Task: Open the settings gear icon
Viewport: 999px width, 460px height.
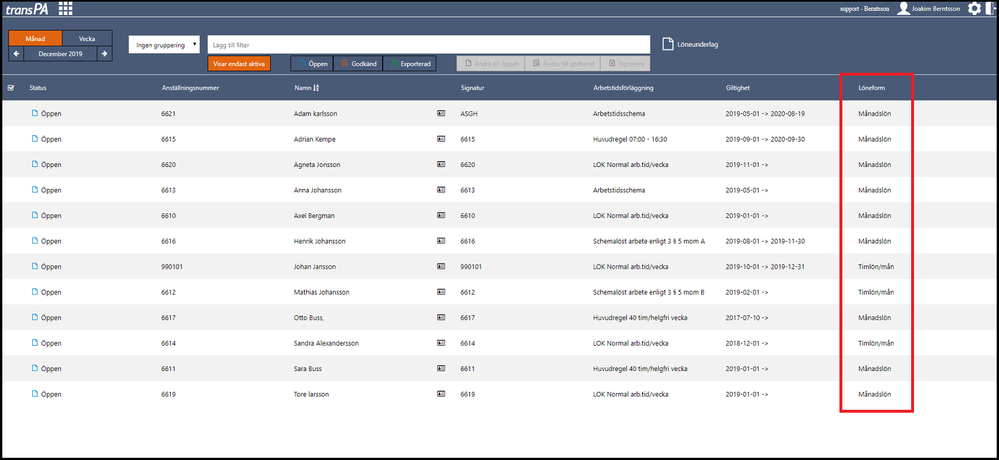Action: [x=974, y=8]
